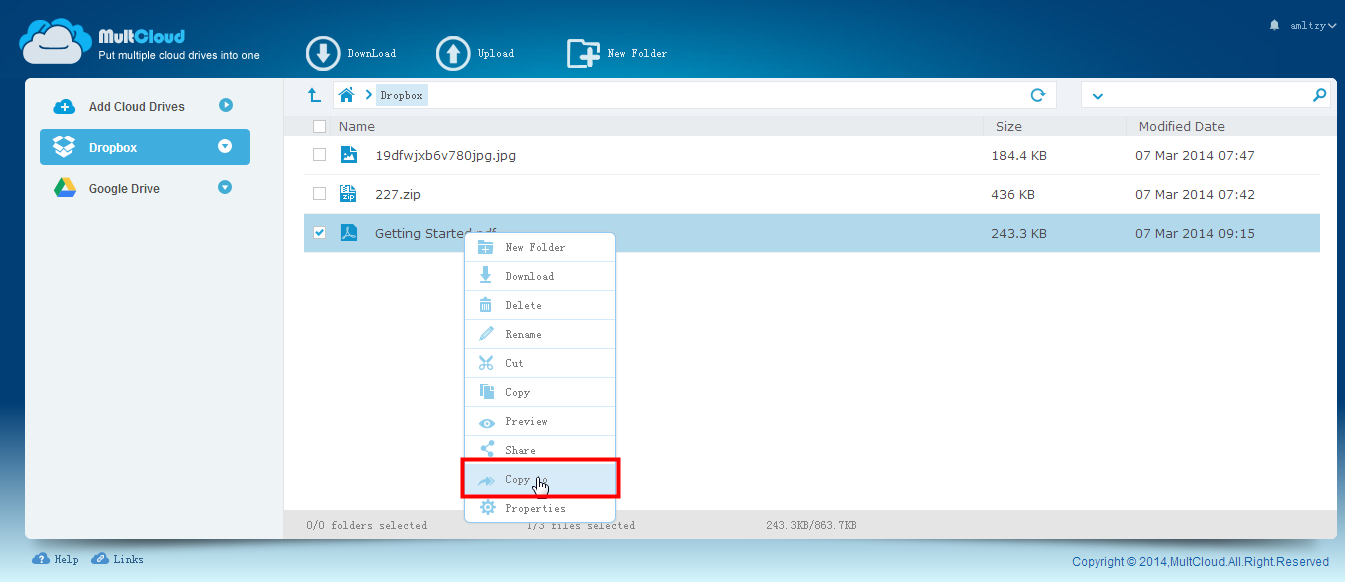The image size is (1345, 582).
Task: Click the Upload arrow icon in toolbar
Action: click(x=453, y=53)
